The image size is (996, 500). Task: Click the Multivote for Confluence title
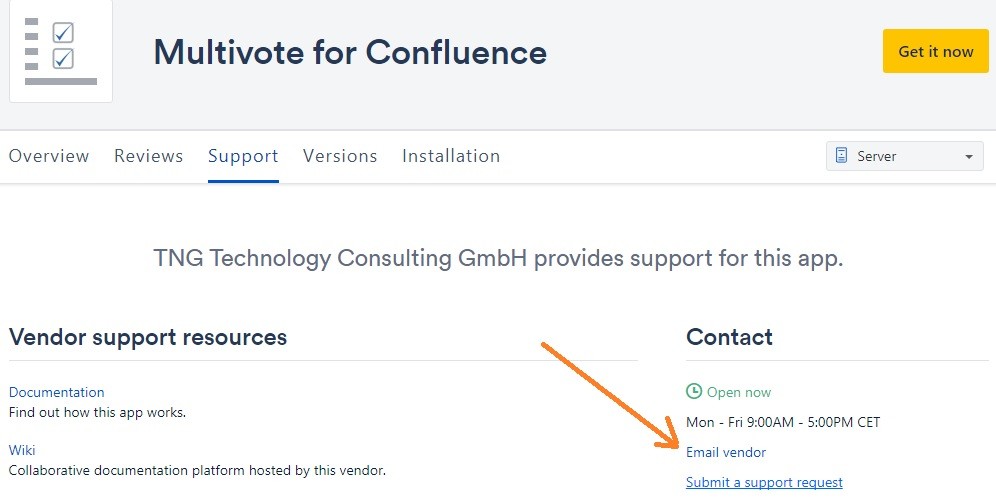coord(350,51)
